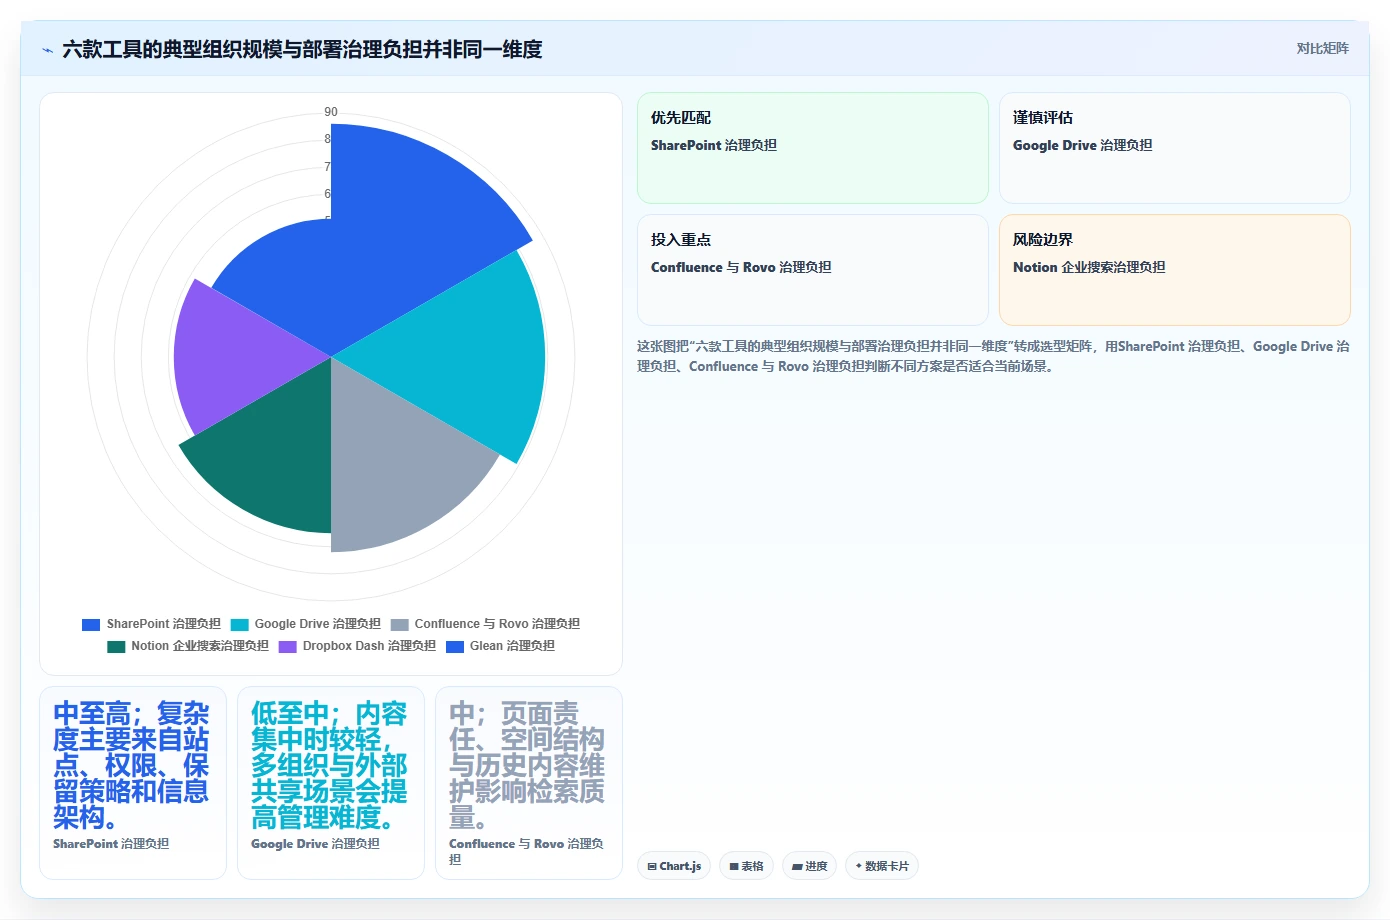Click the 低至中 Google Drive stat card
The width and height of the screenshot is (1390, 920).
tap(331, 783)
